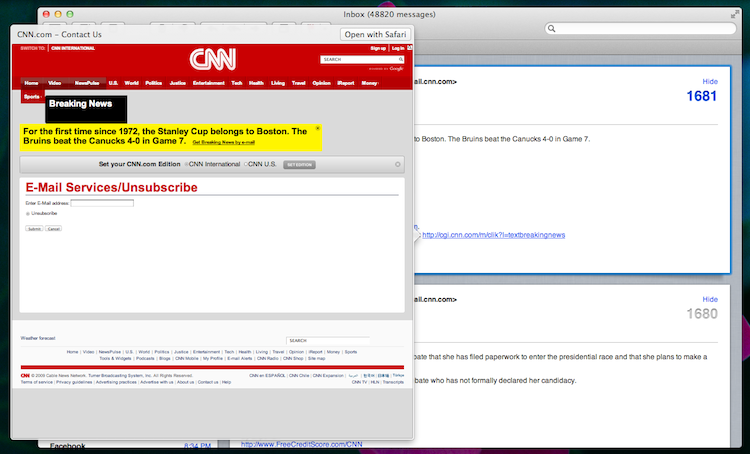The height and width of the screenshot is (454, 750).
Task: Hide message 1681 in Mail
Action: [710, 82]
